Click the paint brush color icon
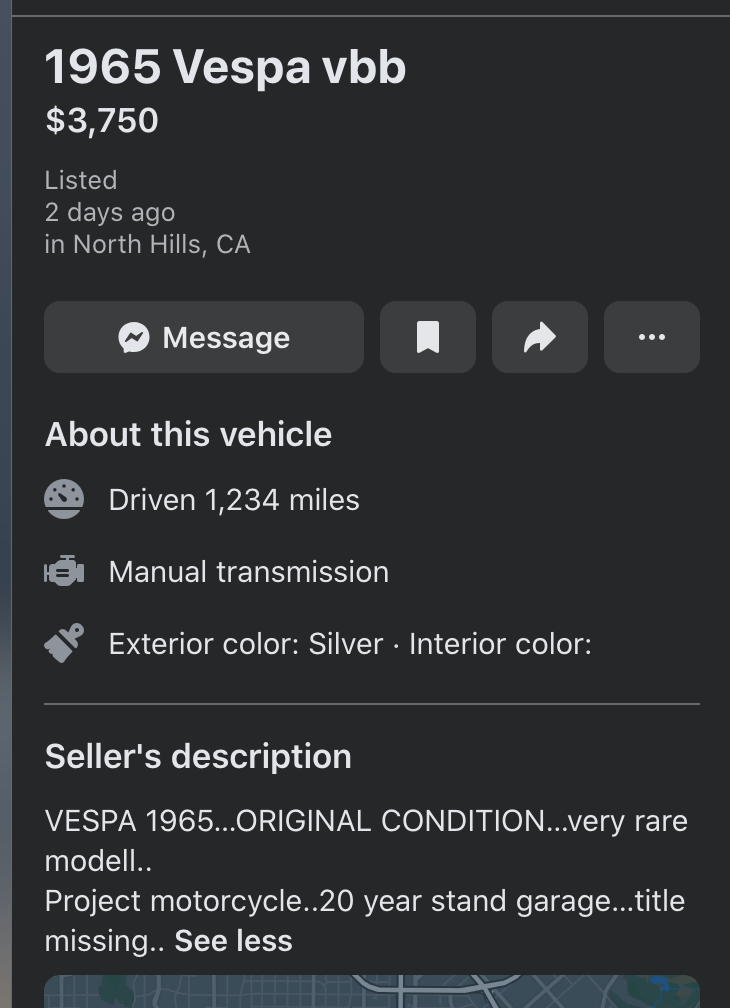 (x=64, y=643)
